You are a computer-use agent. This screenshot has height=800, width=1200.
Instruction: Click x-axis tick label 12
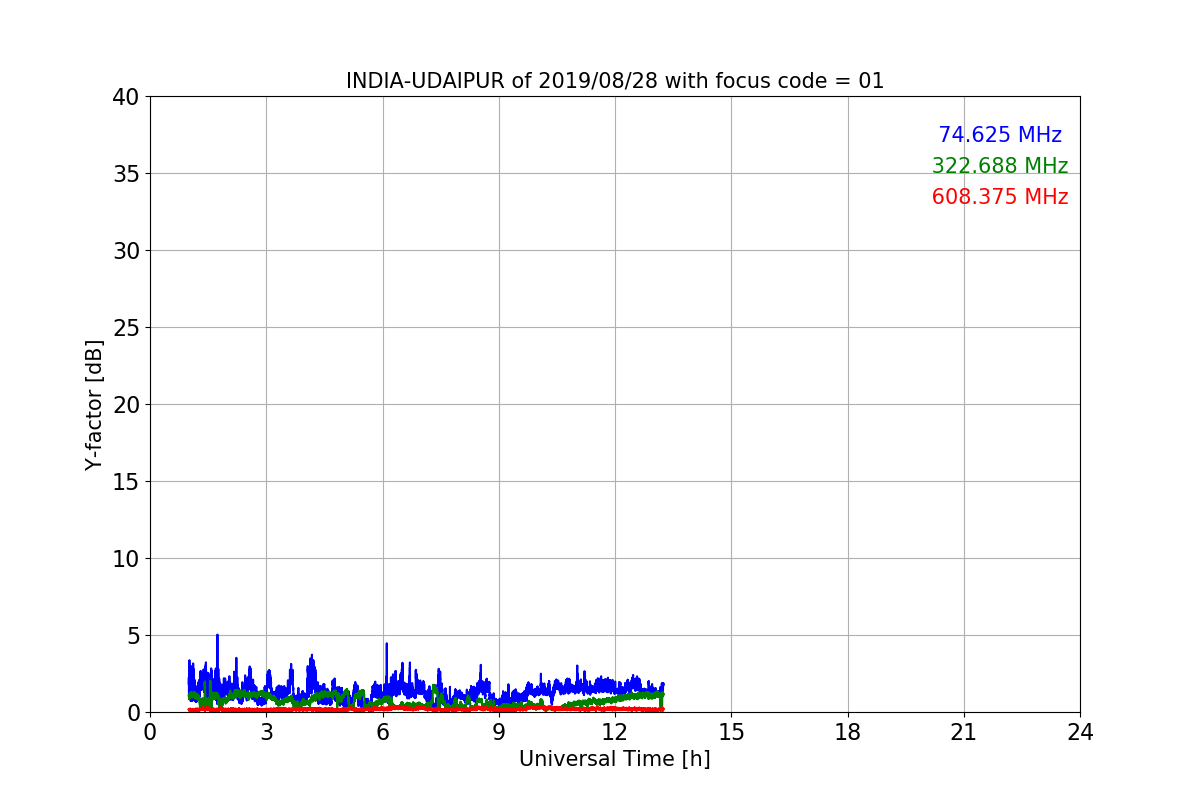pyautogui.click(x=615, y=732)
